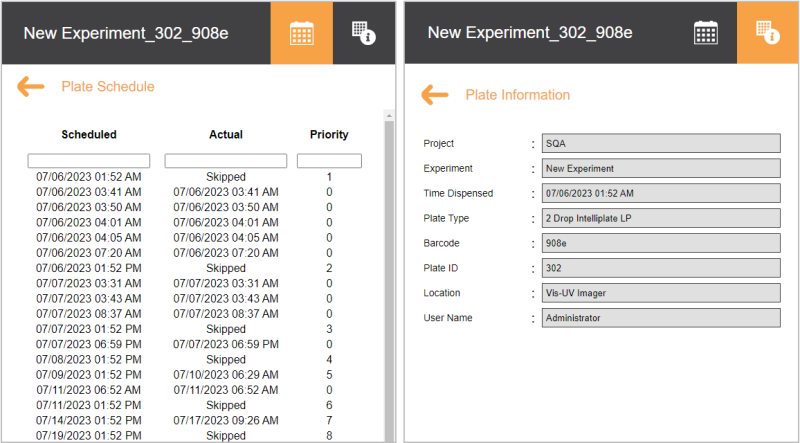
Task: Click priority value 5
Action: point(329,375)
